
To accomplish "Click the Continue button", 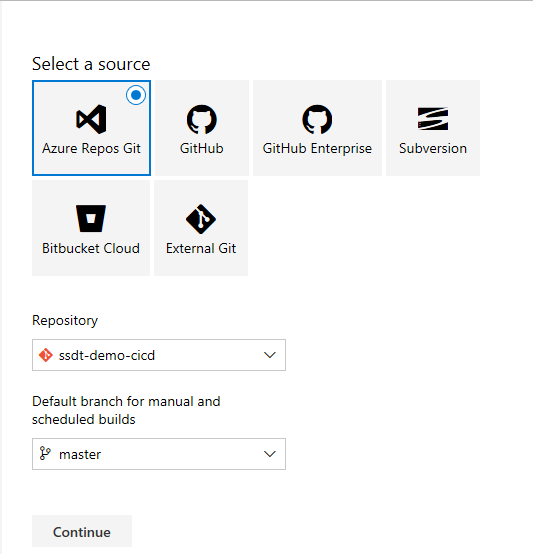I will [82, 531].
